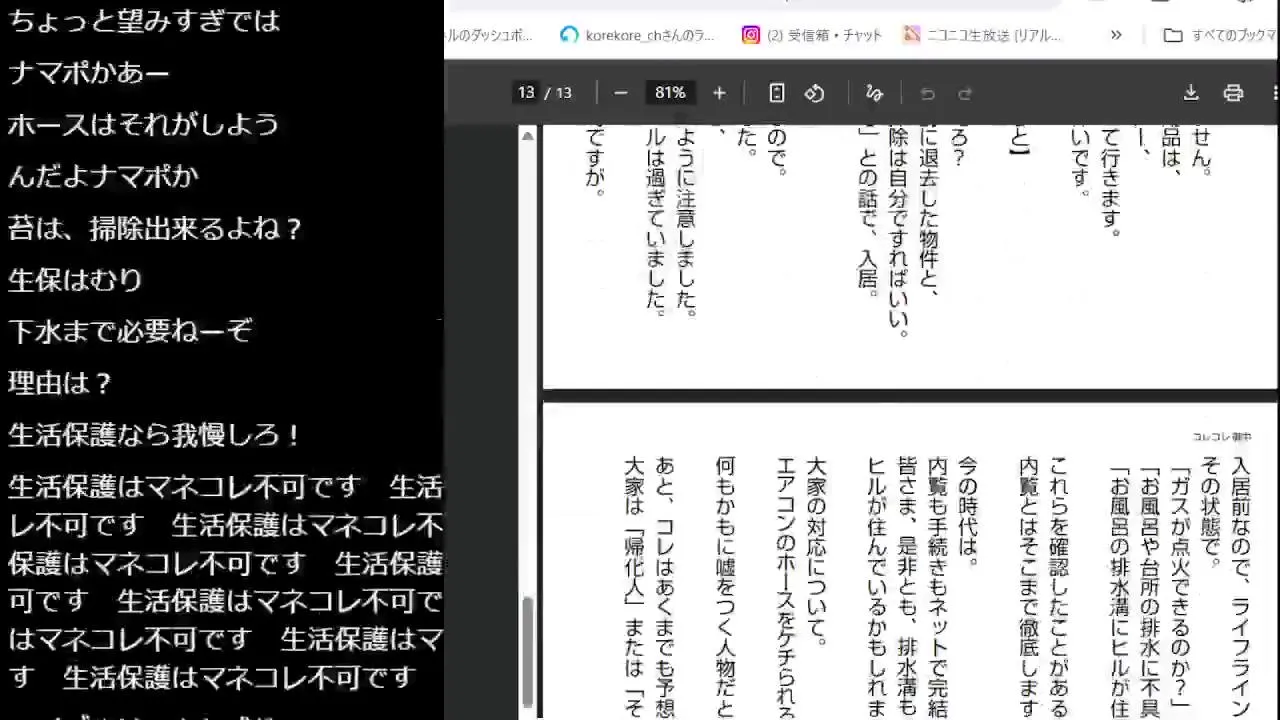The width and height of the screenshot is (1280, 720).
Task: Click the comment んだよナマポか
Action: coord(103,177)
